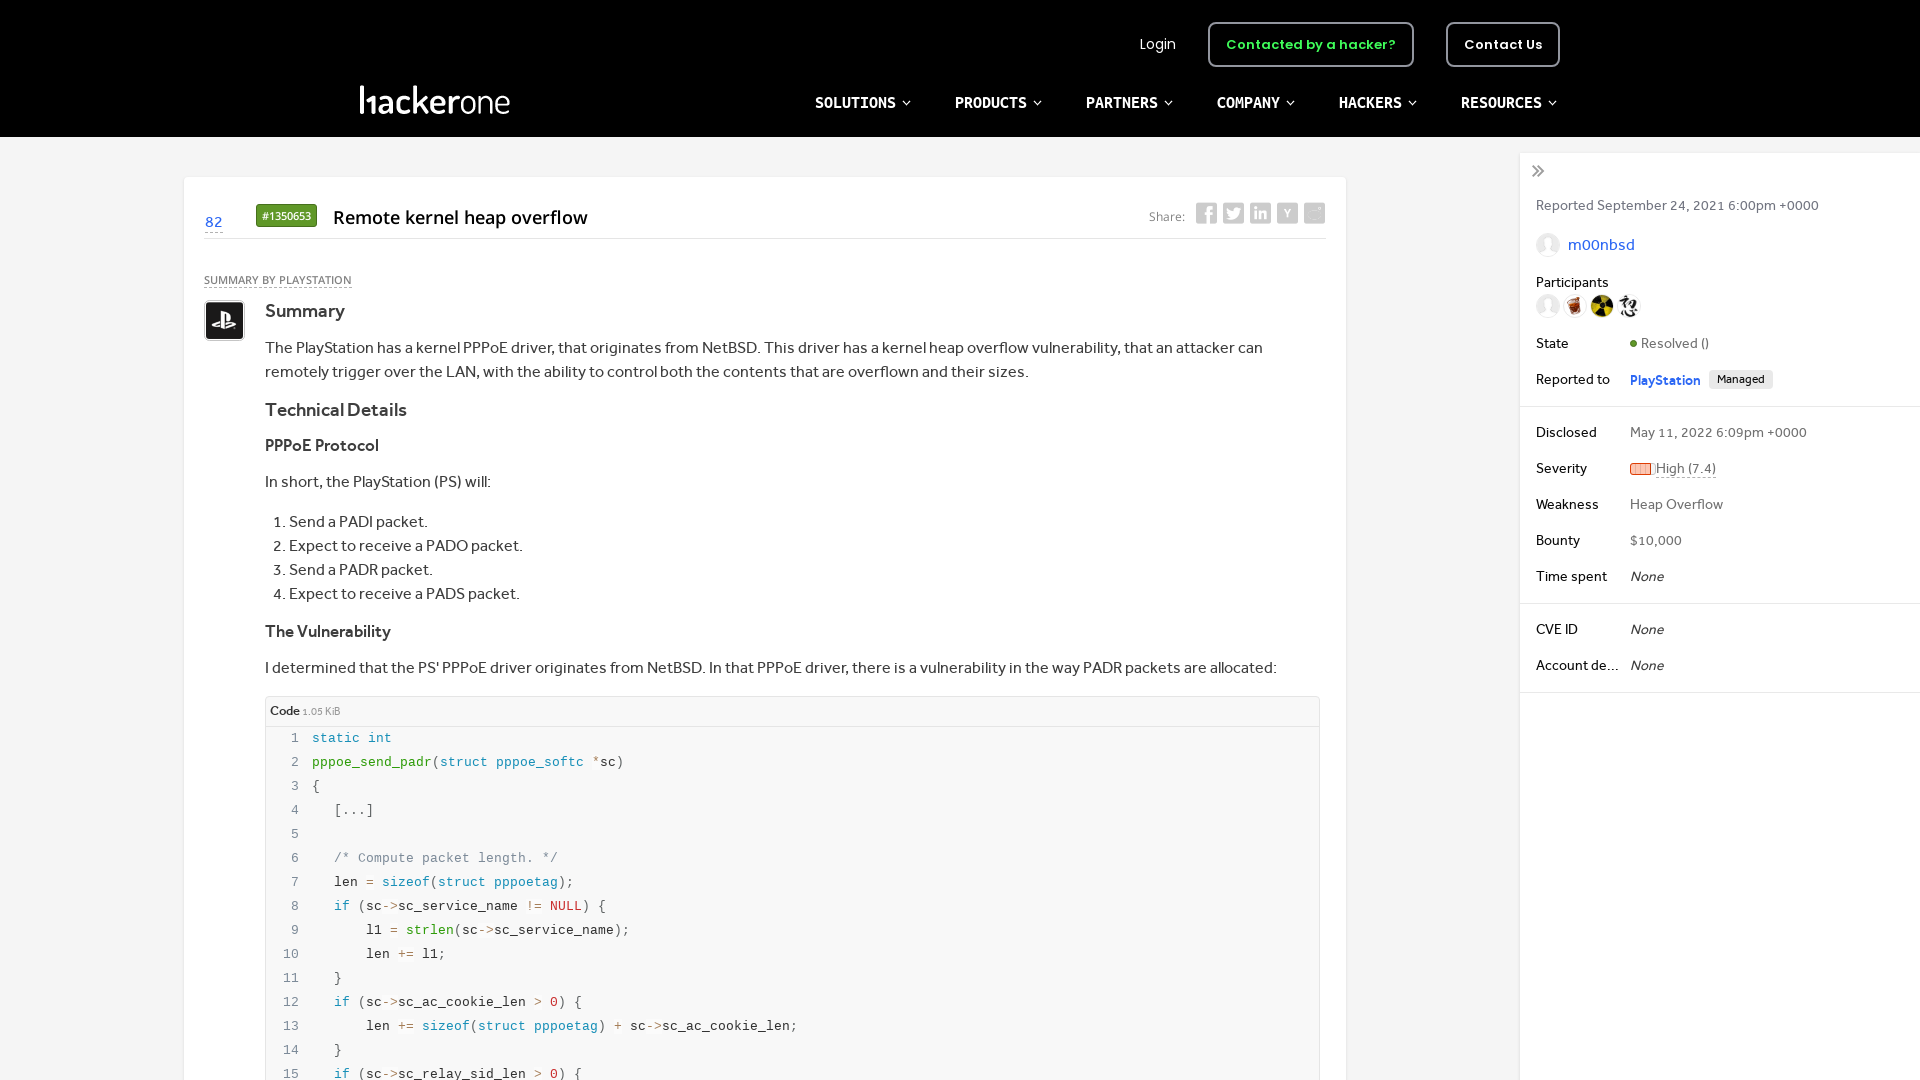Viewport: 1920px width, 1080px height.
Task: Click the $10,000 bounty value
Action: (x=1655, y=541)
